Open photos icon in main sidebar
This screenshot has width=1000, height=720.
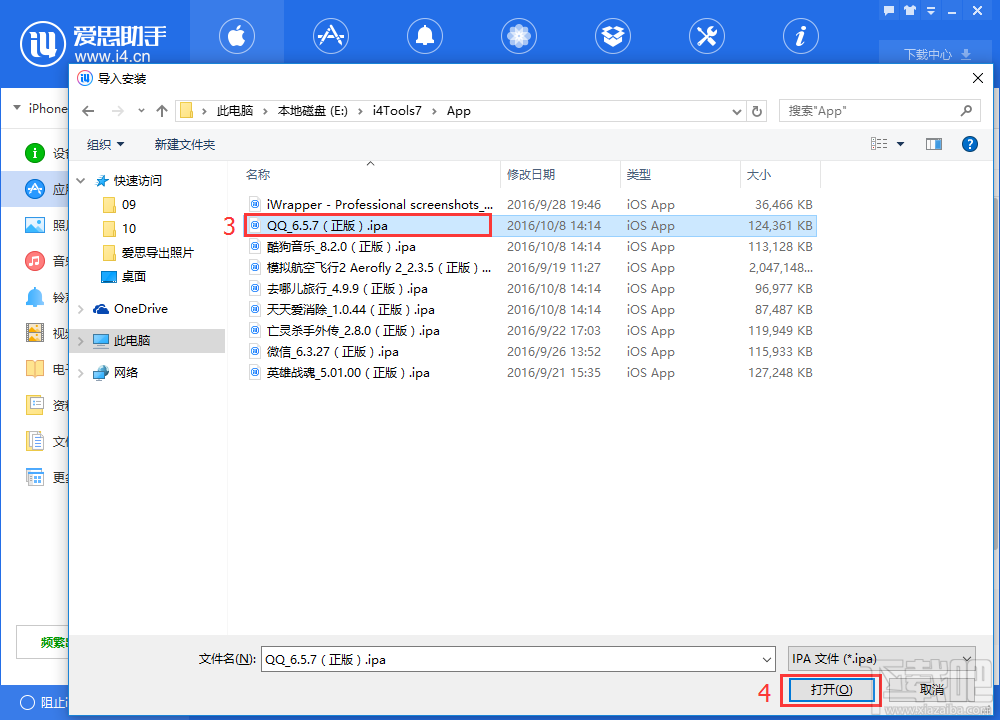pyautogui.click(x=34, y=225)
